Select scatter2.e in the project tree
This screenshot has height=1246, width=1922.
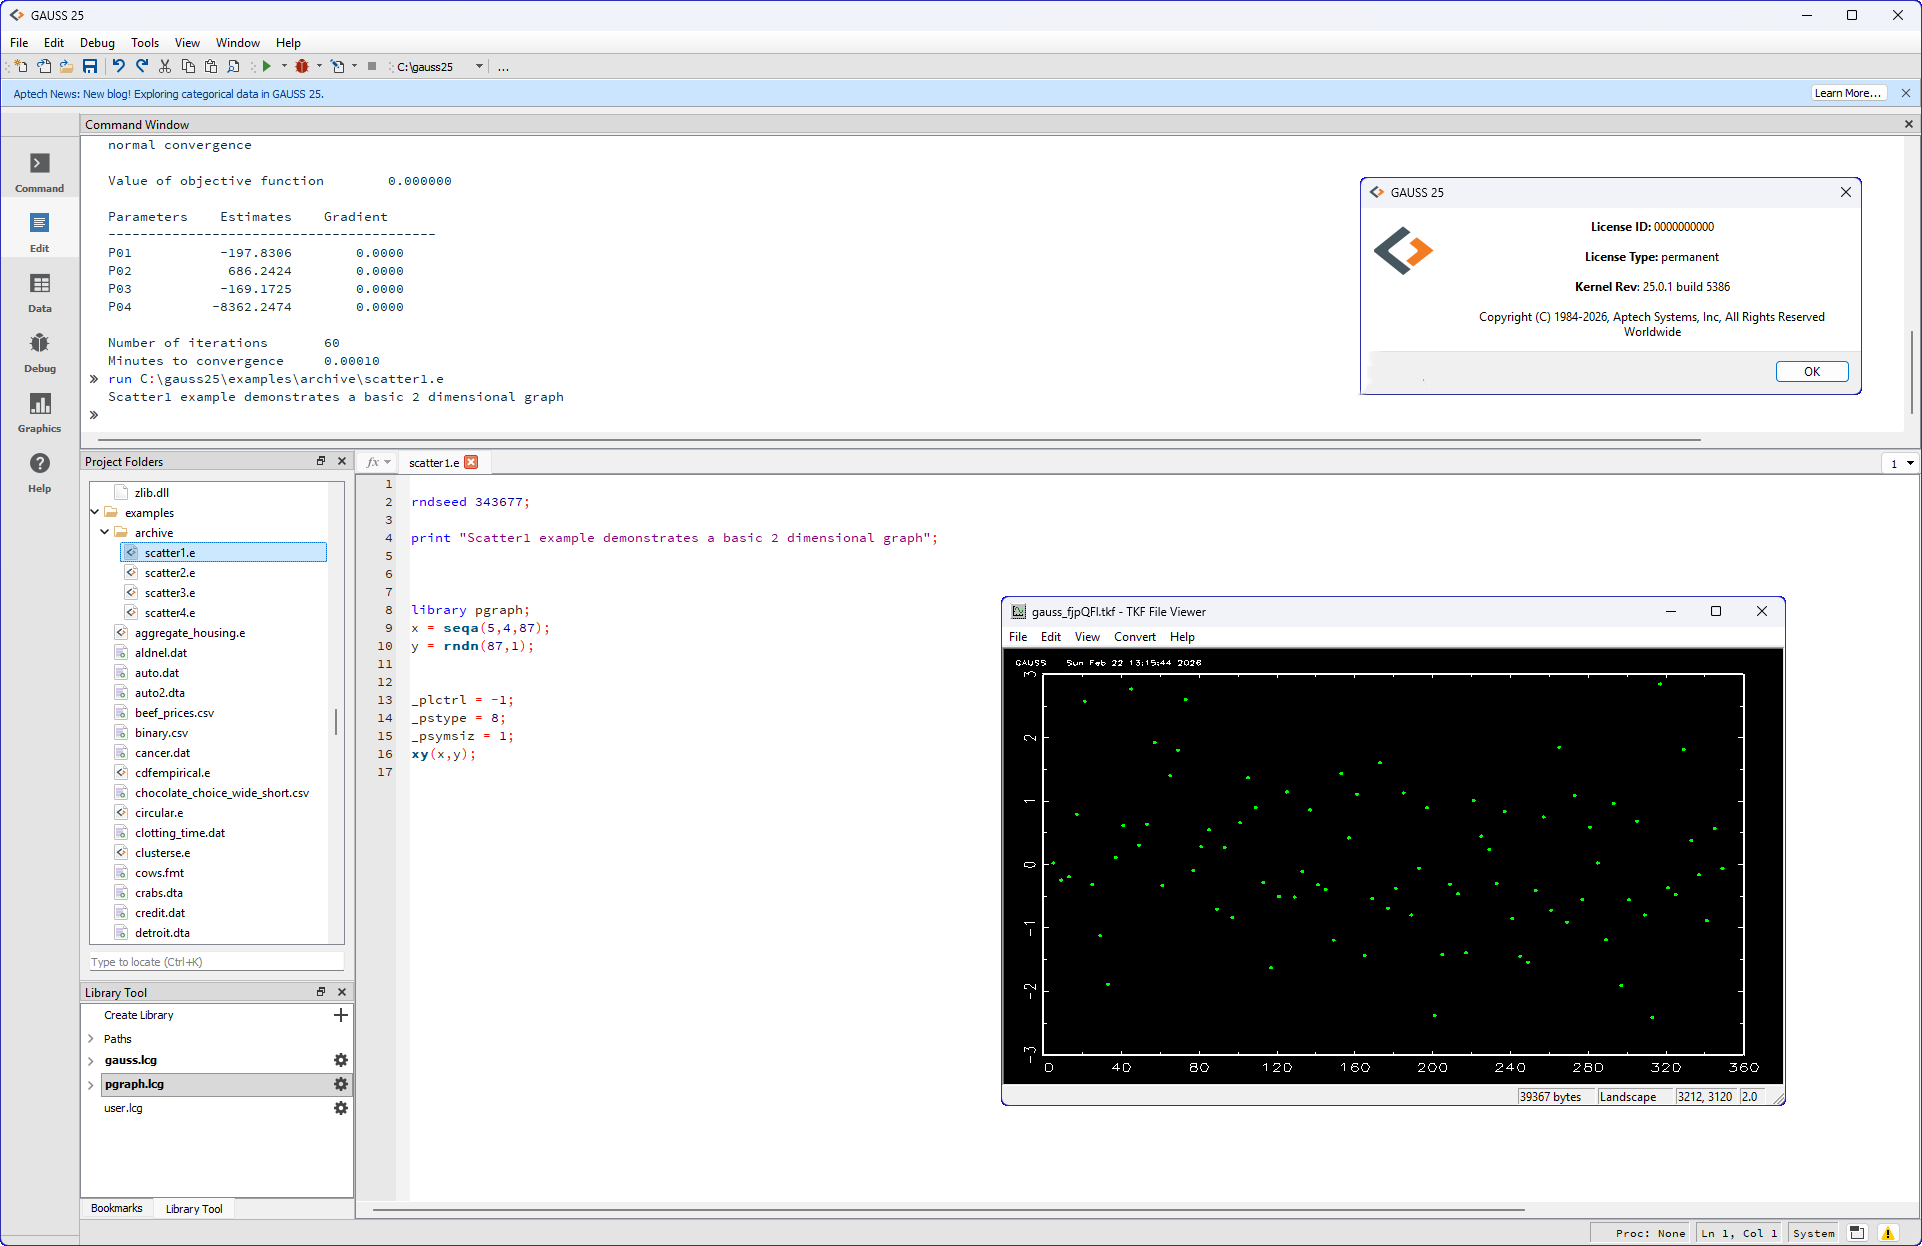tap(169, 573)
